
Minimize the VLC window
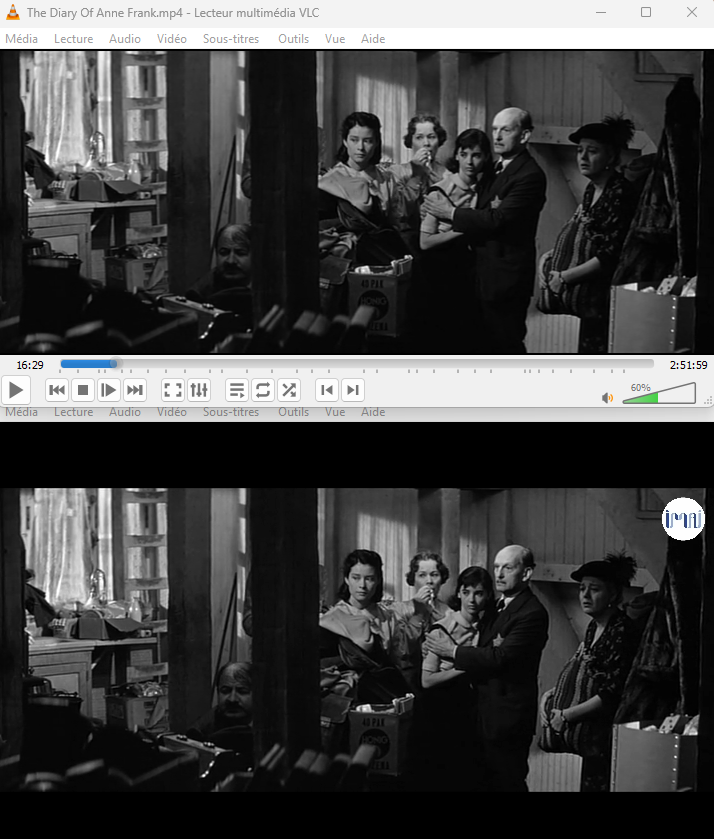pos(601,12)
